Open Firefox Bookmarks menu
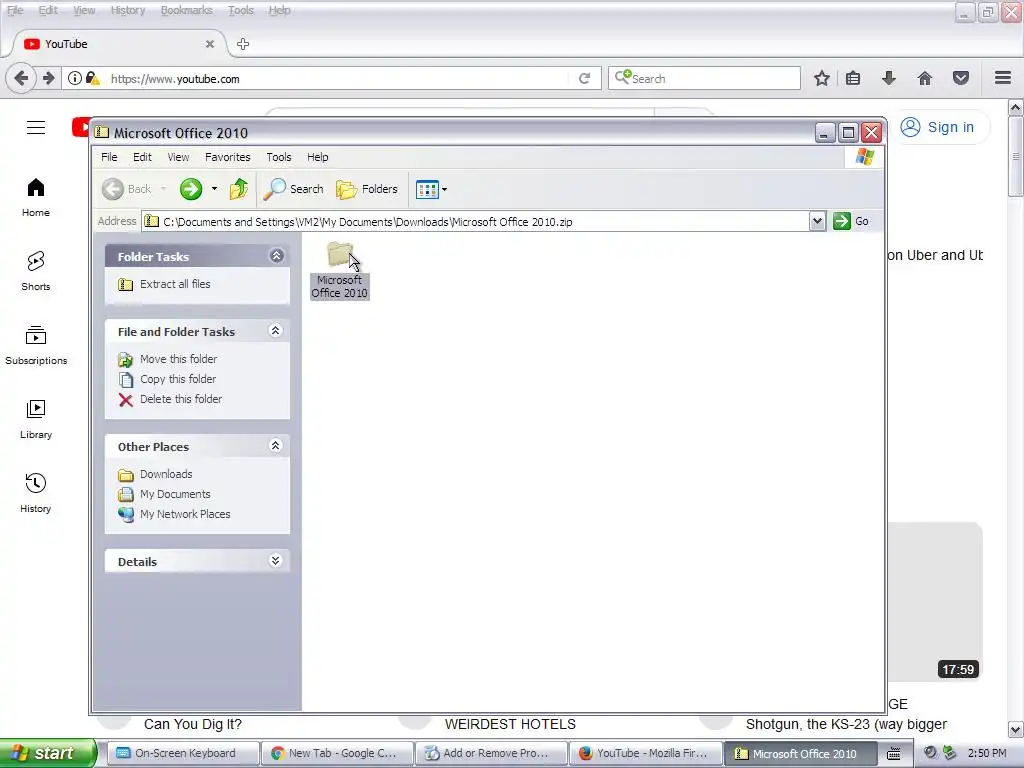The width and height of the screenshot is (1024, 768). 187,10
